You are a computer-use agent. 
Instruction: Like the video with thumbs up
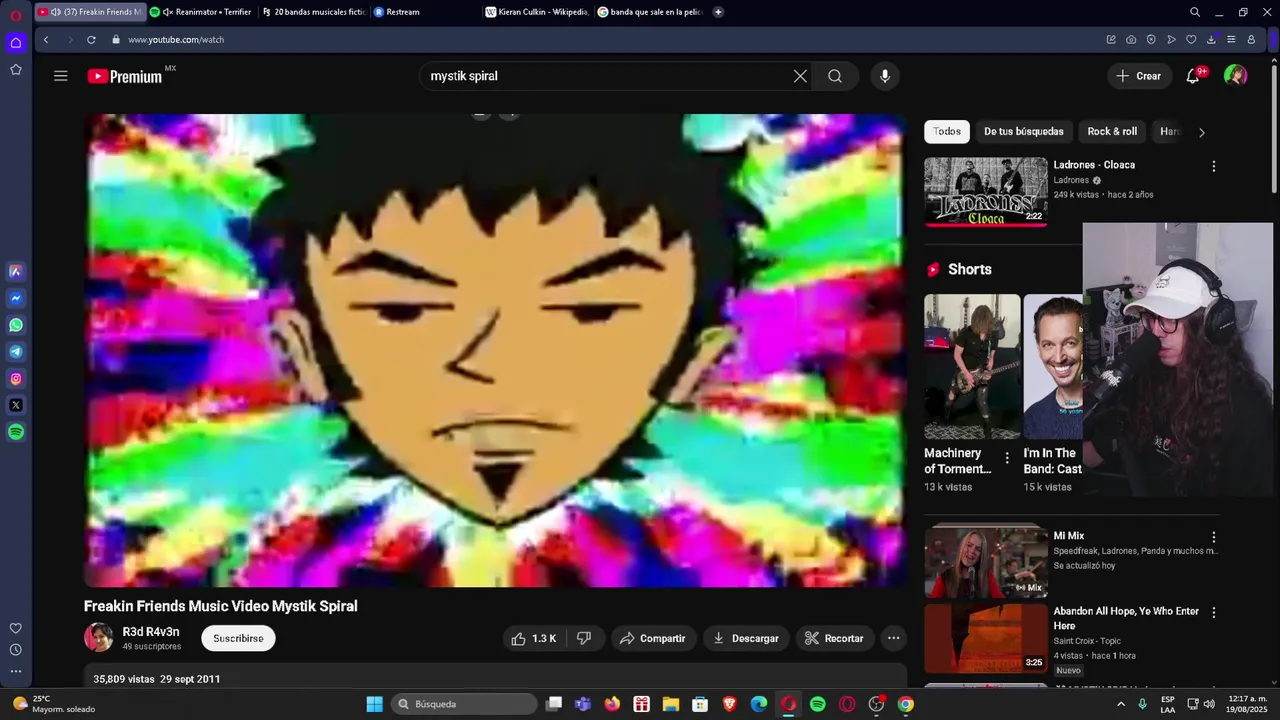pyautogui.click(x=533, y=638)
